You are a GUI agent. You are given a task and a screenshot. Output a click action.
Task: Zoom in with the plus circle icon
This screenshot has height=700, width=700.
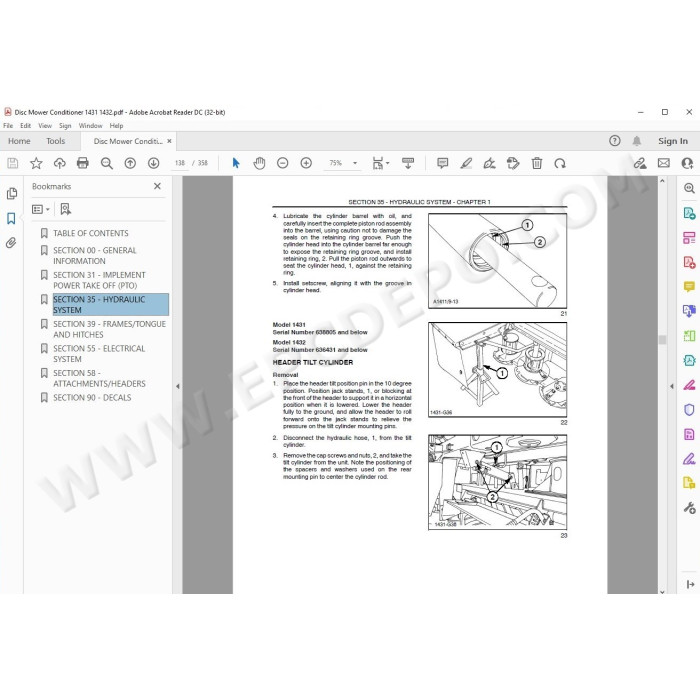click(x=306, y=163)
